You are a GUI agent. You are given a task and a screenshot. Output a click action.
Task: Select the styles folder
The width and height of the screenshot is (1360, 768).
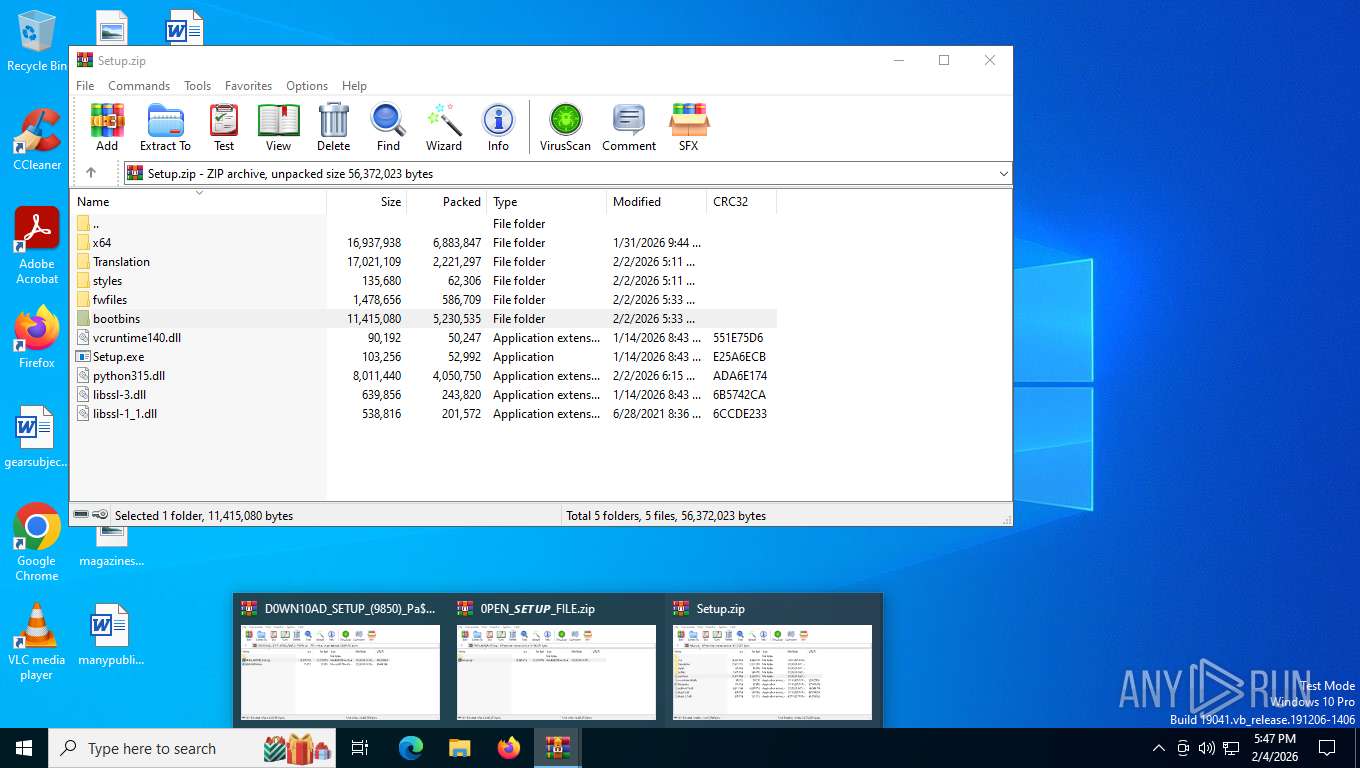423,281
